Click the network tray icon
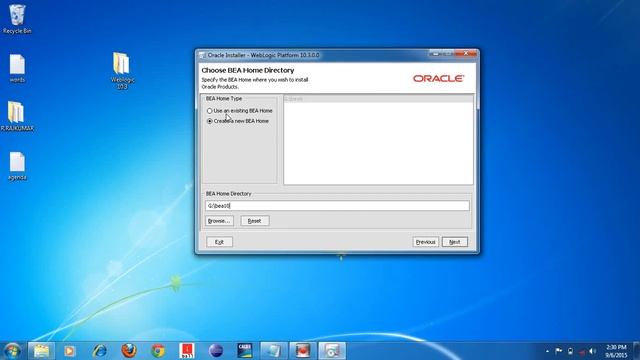This screenshot has height=360, width=640. pos(582,351)
